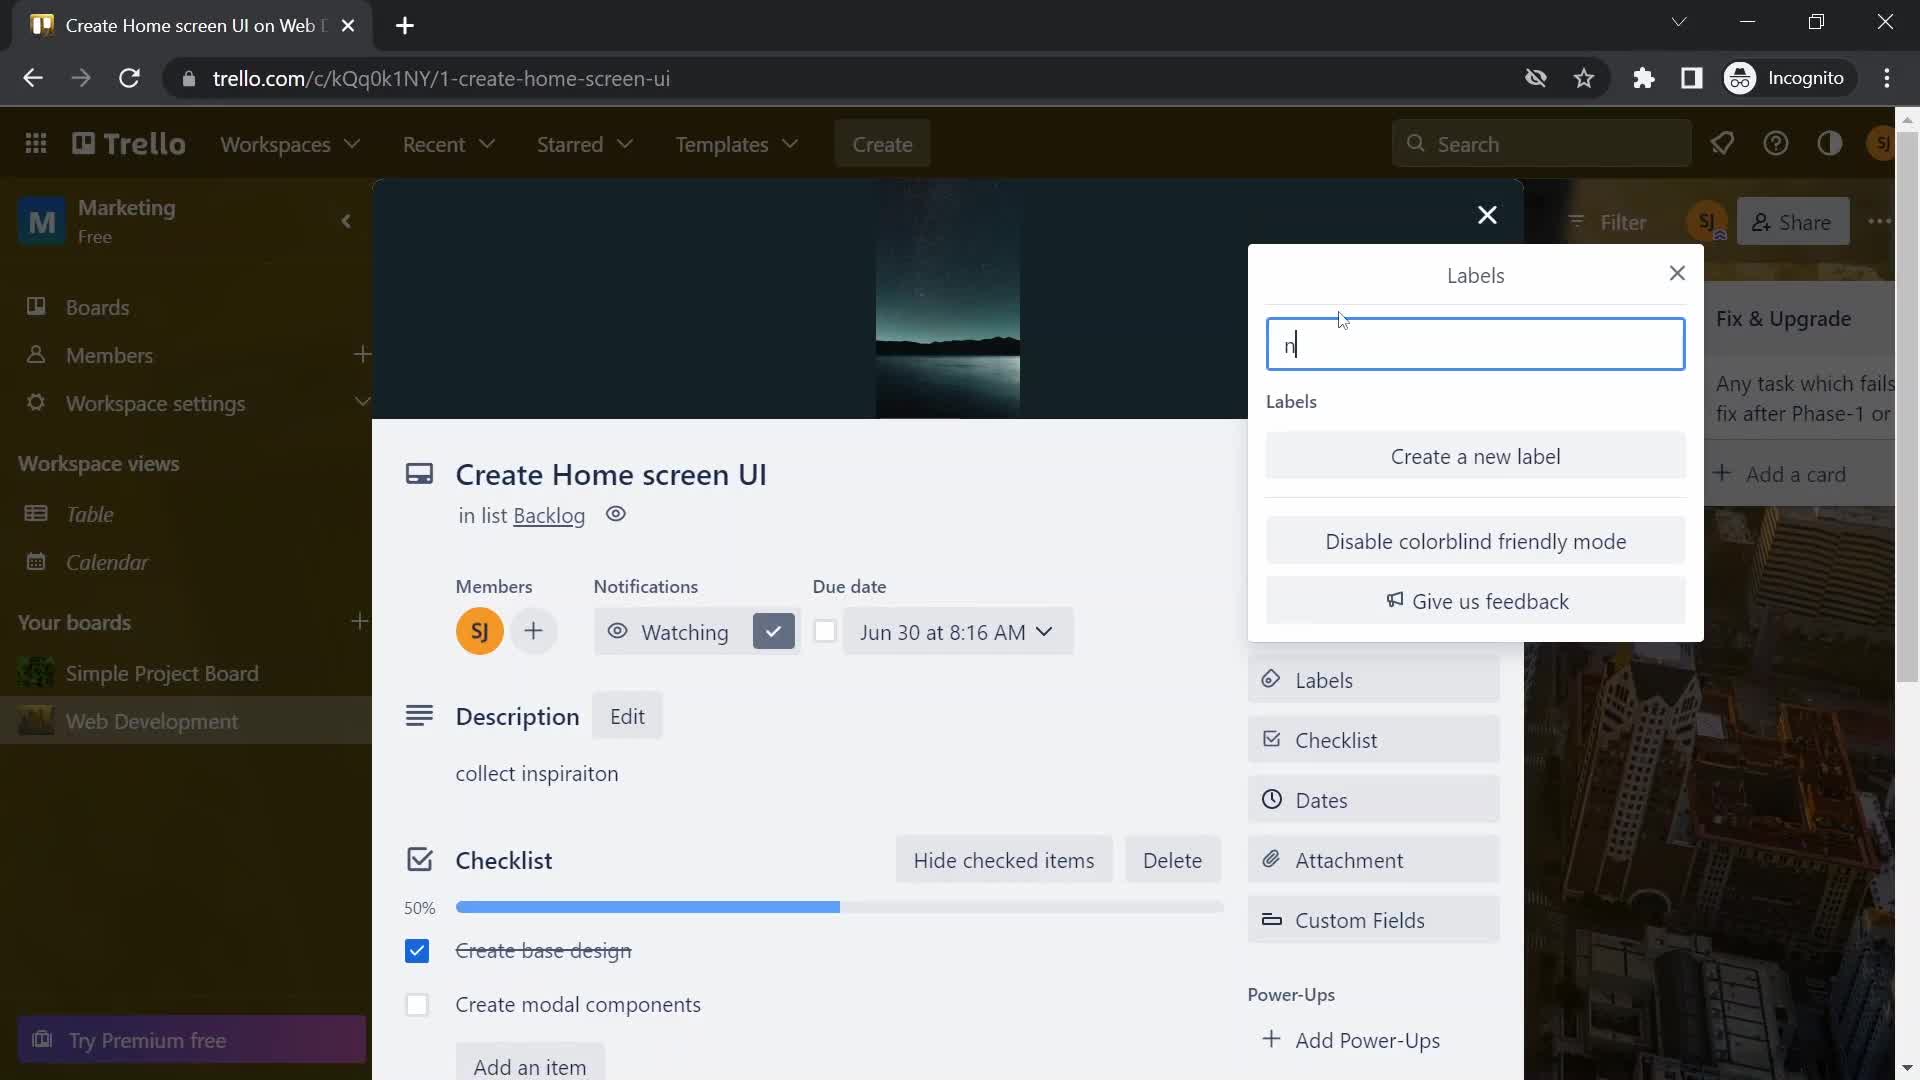Click the Add Power-Ups icon
1920x1080 pixels.
[1269, 1039]
